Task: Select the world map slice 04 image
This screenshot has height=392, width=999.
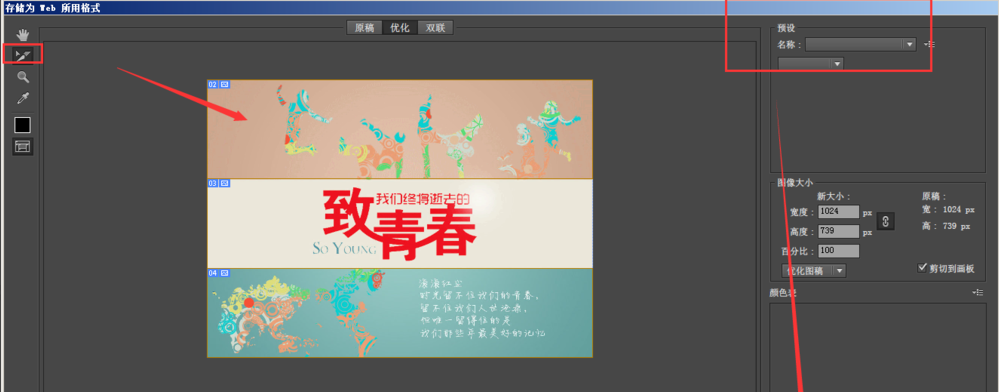Action: 399,312
